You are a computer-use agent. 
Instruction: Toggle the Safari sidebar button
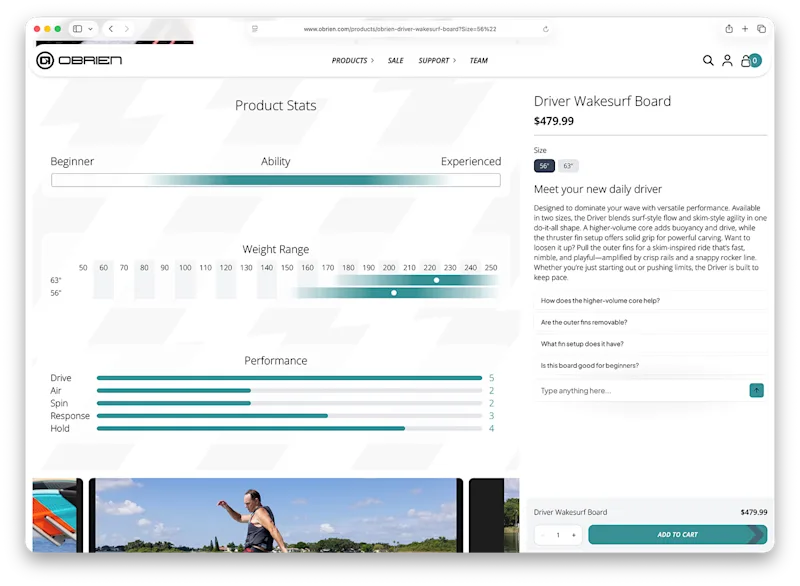pos(78,29)
